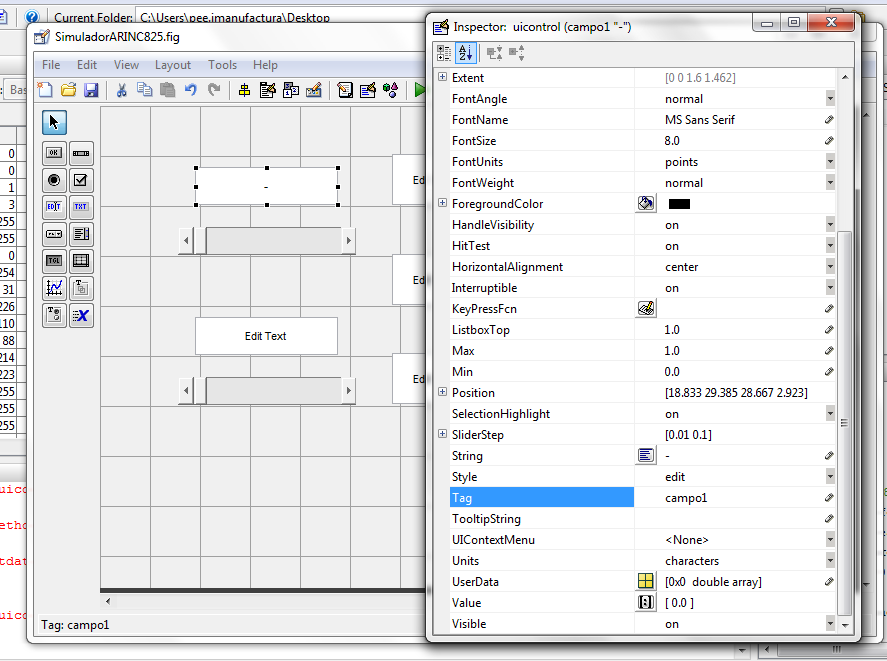The width and height of the screenshot is (887, 661).
Task: Open the Edit menu in the GUIDE window
Action: (87, 65)
